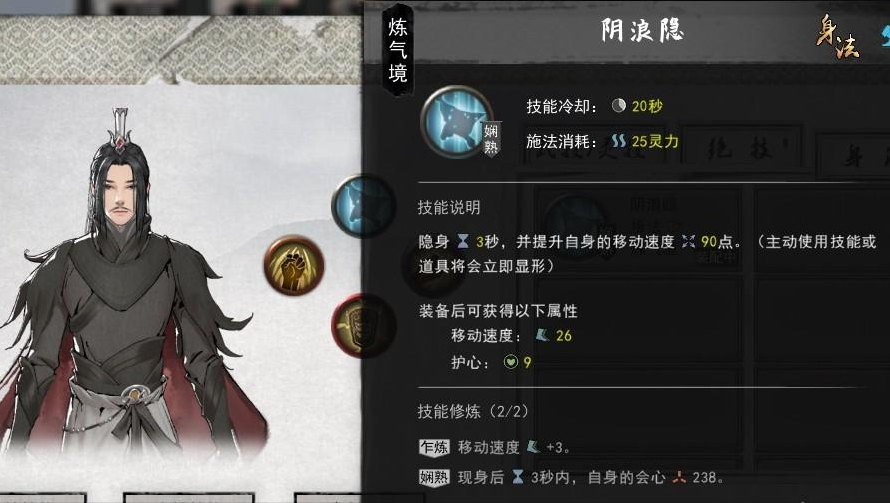Click the boot icon next to 26

543,336
